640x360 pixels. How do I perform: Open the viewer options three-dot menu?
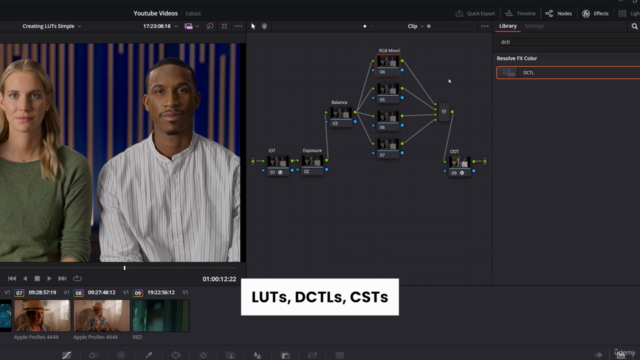[x=238, y=26]
